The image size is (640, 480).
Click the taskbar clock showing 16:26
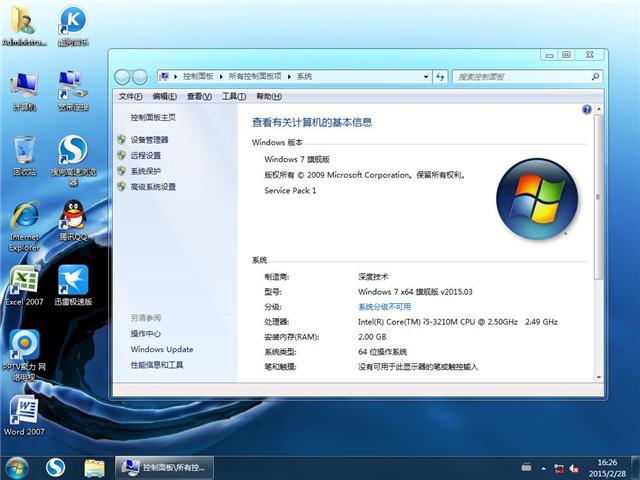click(607, 468)
